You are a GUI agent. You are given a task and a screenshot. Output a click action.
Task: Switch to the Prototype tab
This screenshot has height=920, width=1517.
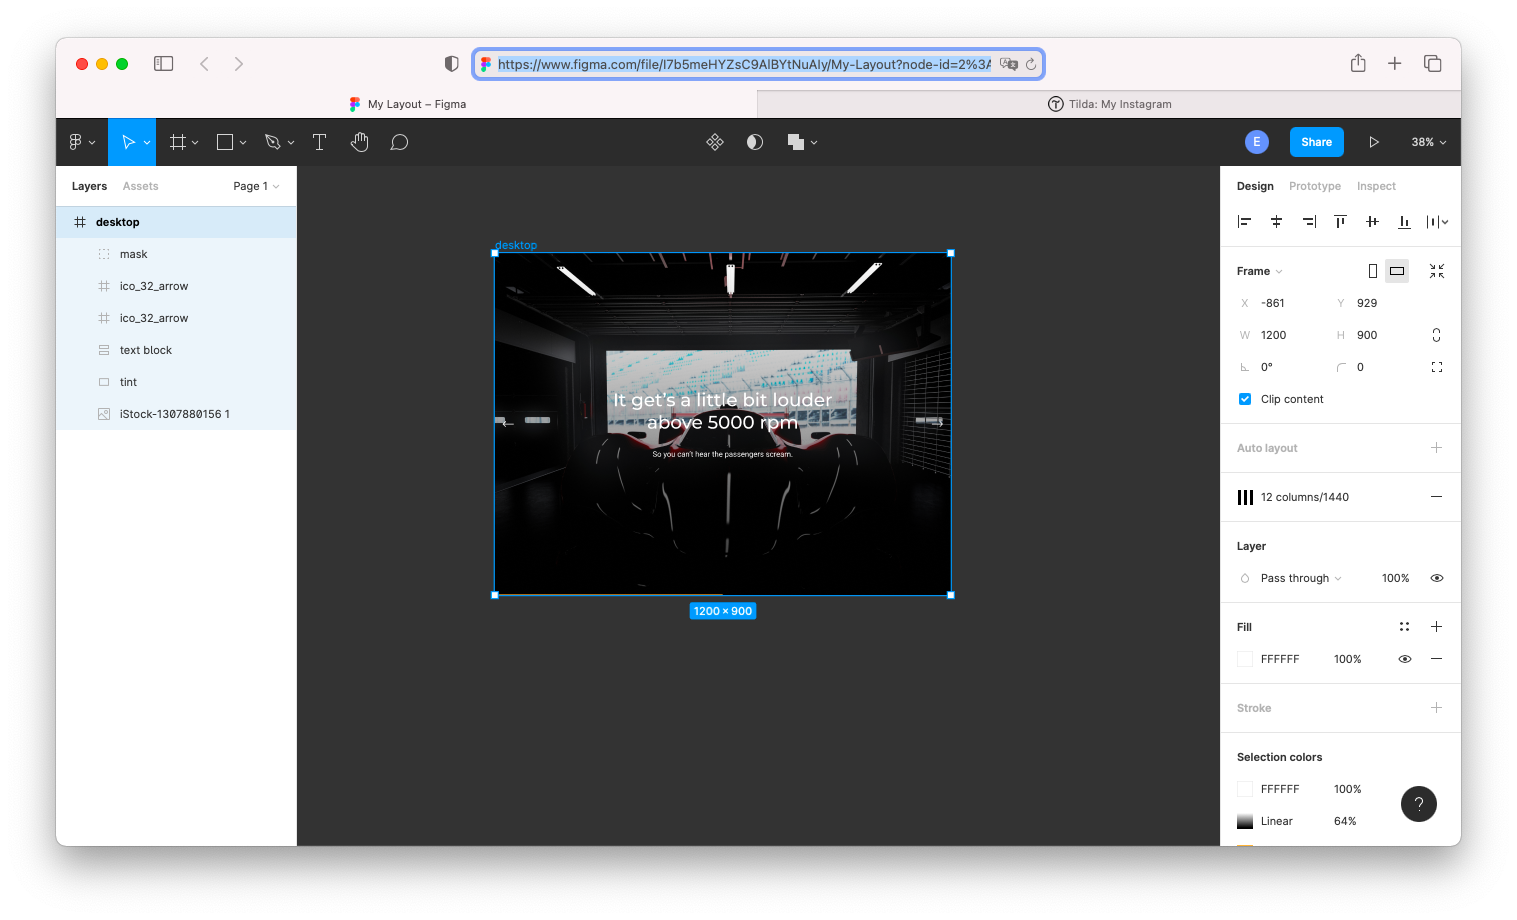point(1314,186)
